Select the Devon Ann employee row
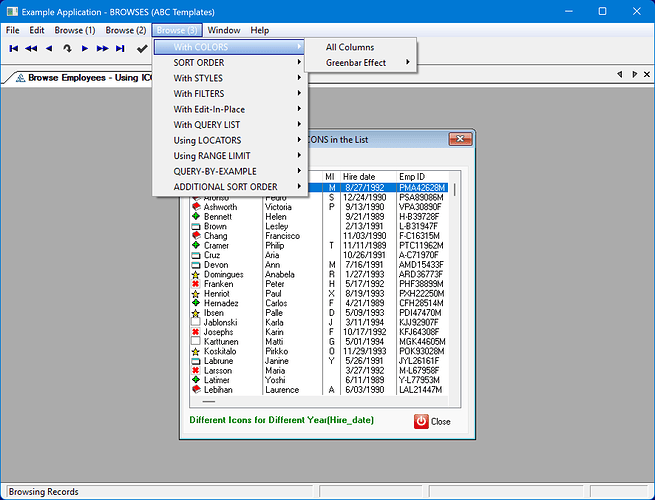655x500 pixels. pyautogui.click(x=319, y=265)
